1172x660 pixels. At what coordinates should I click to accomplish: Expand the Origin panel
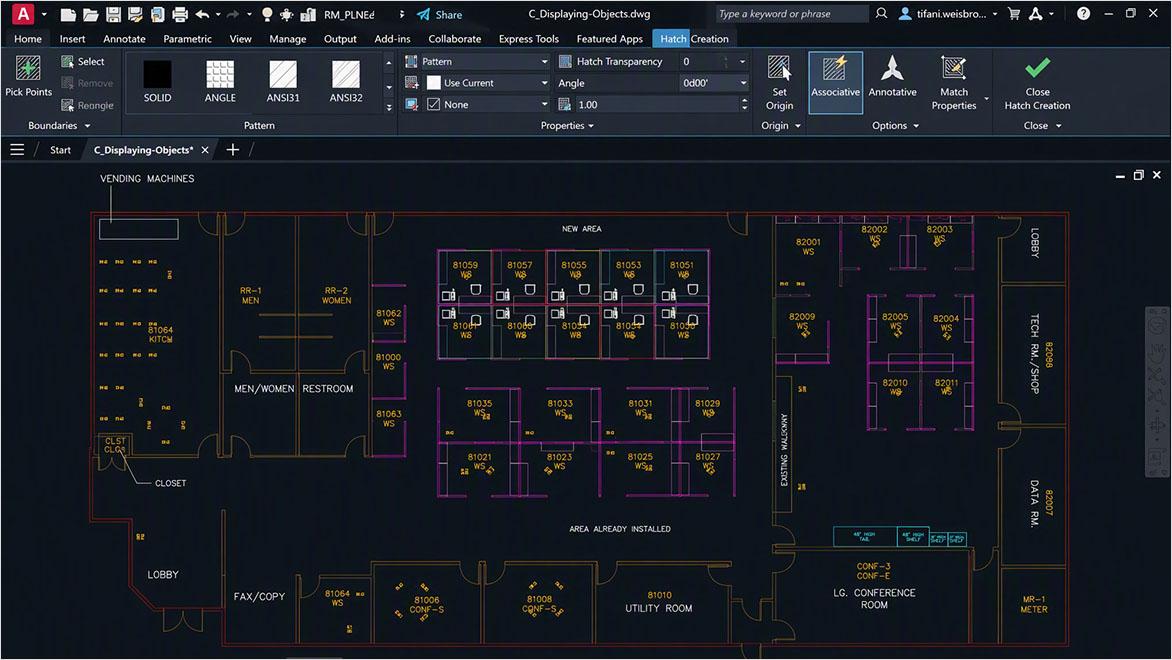780,126
